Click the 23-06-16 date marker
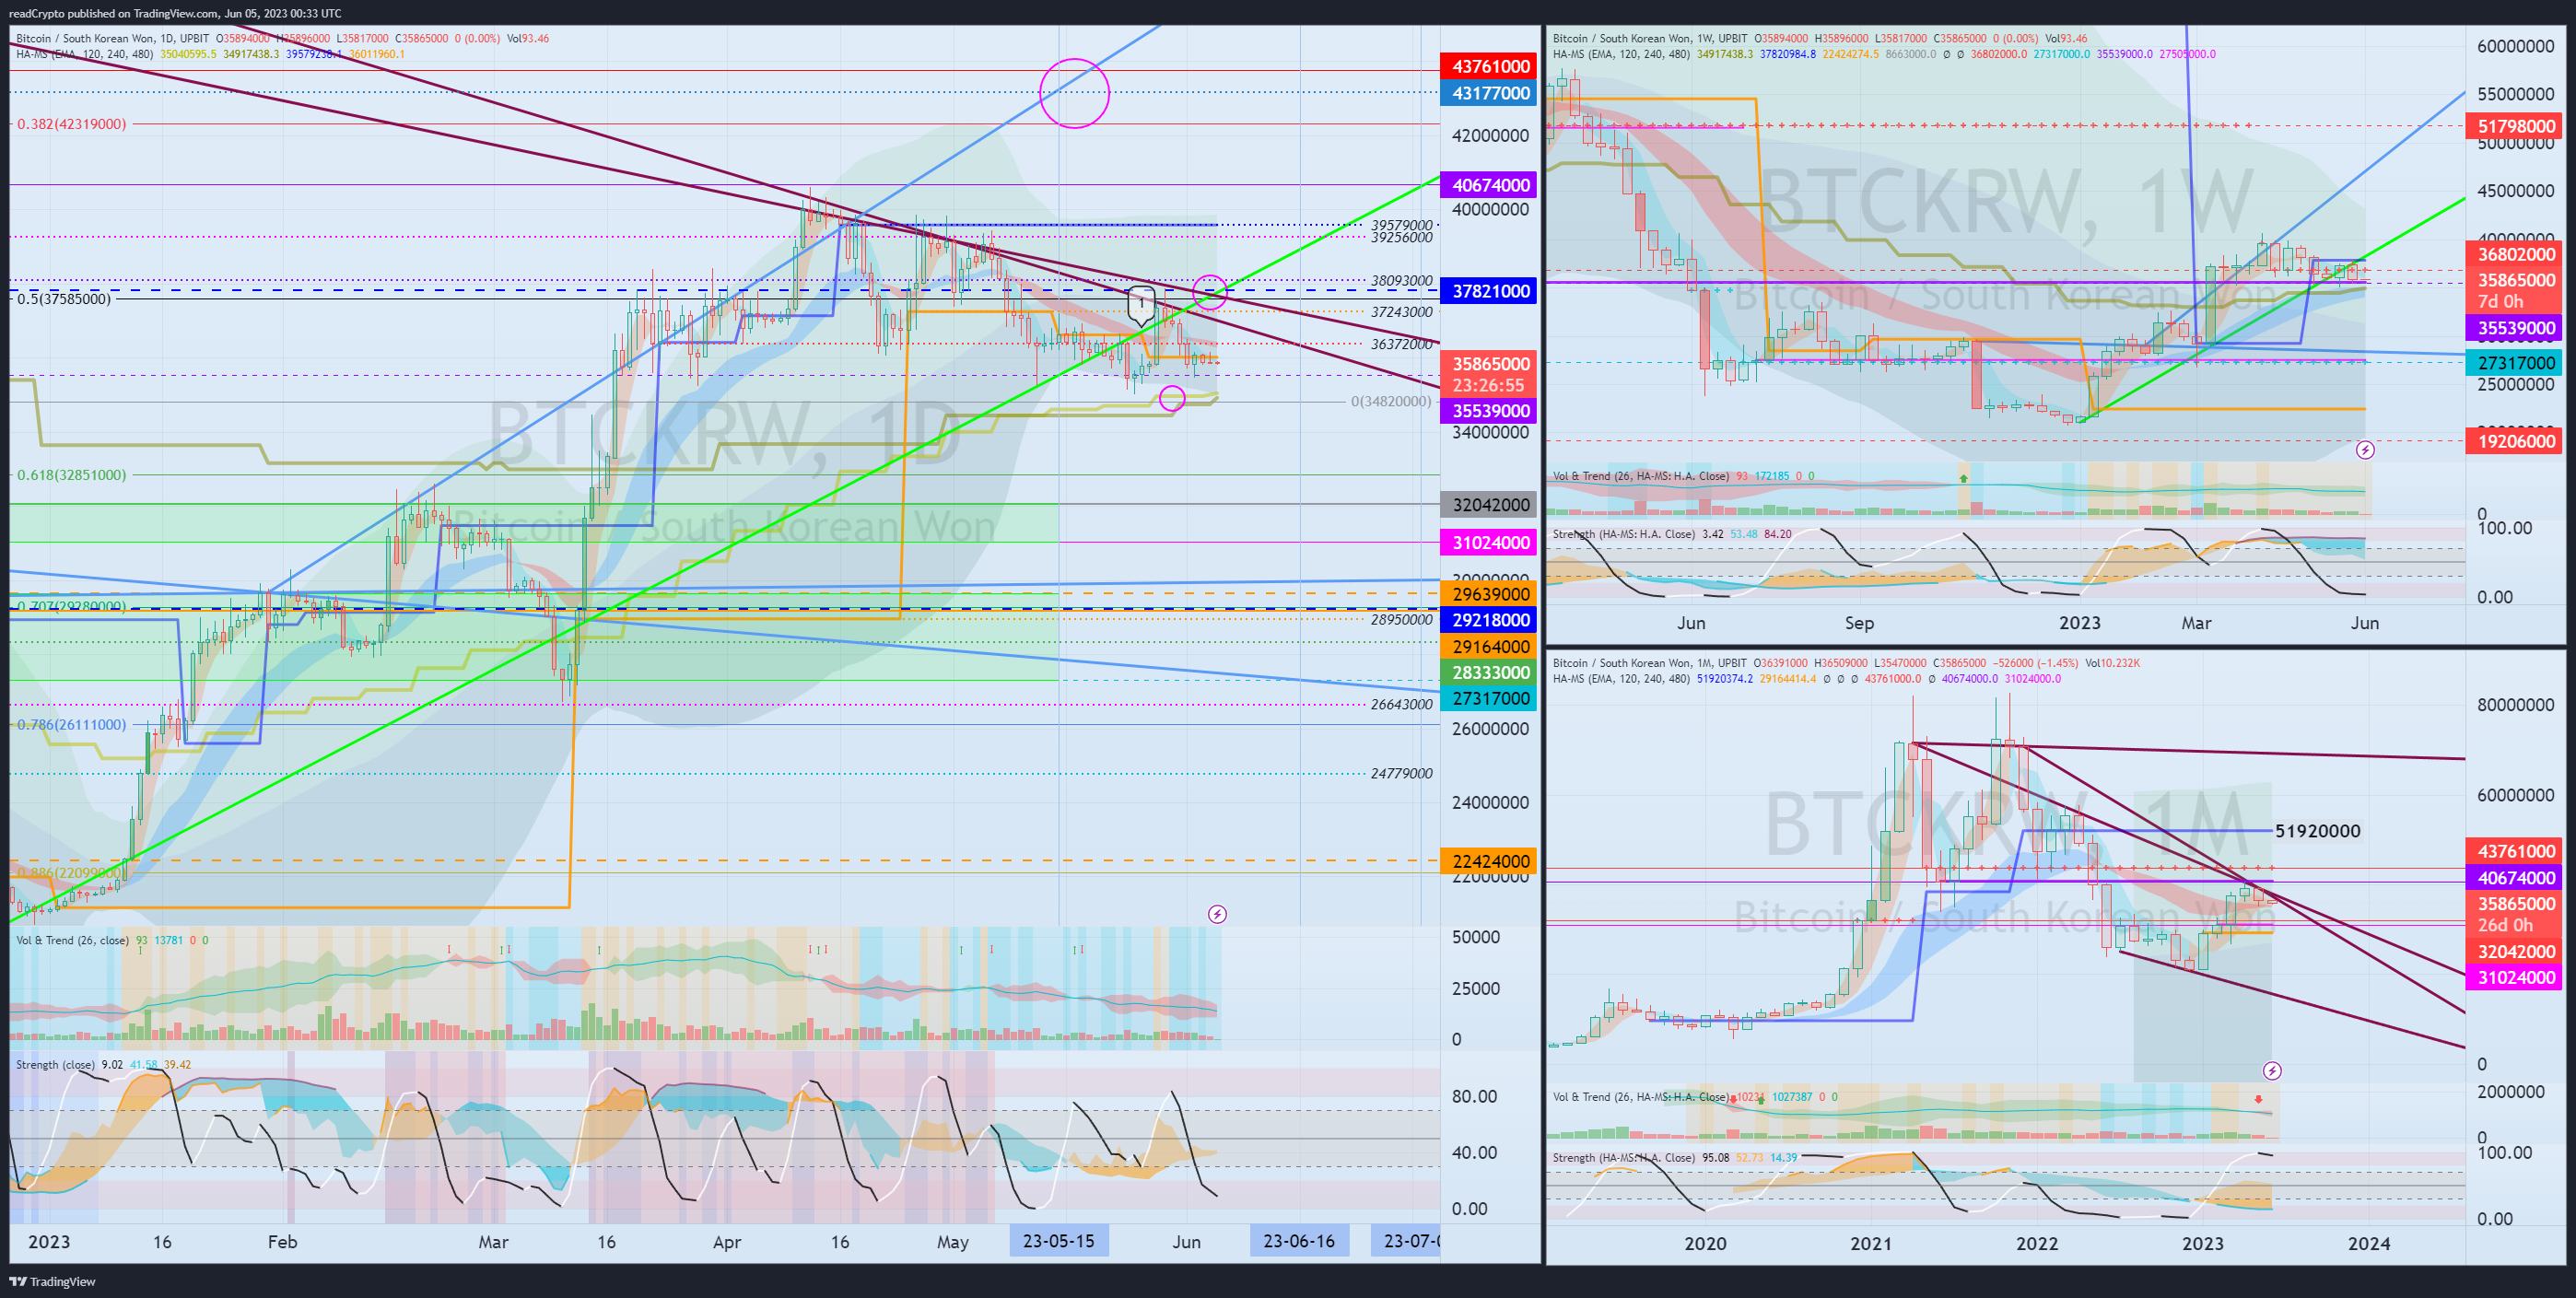This screenshot has height=1298, width=2576. click(1299, 1241)
